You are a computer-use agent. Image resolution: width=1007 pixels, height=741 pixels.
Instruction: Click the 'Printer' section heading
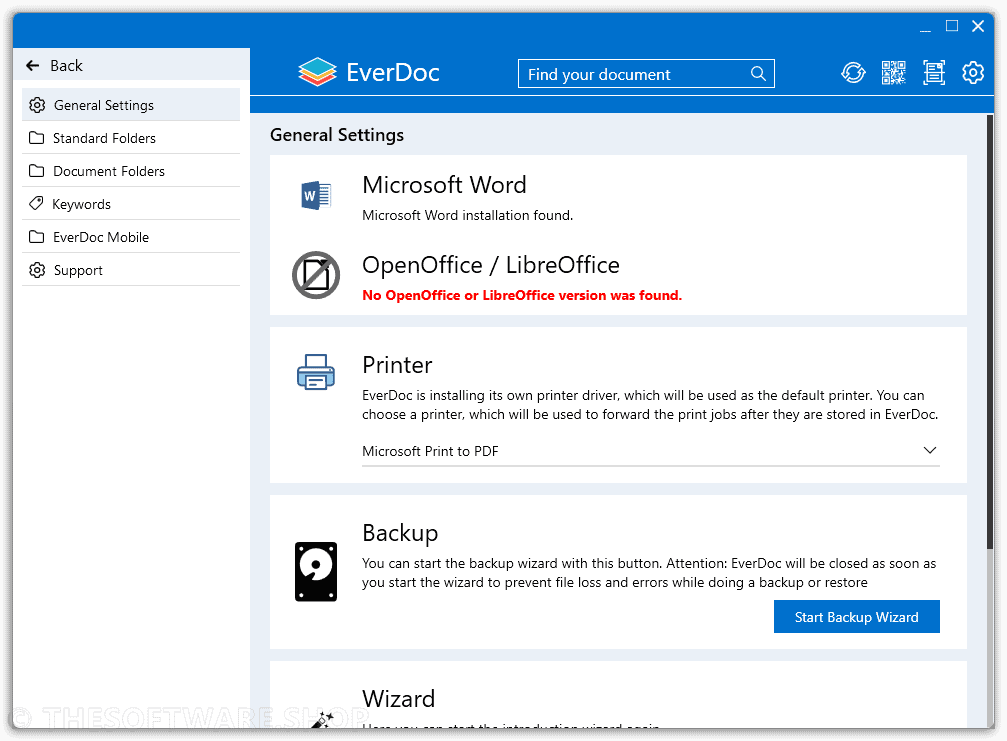point(398,365)
